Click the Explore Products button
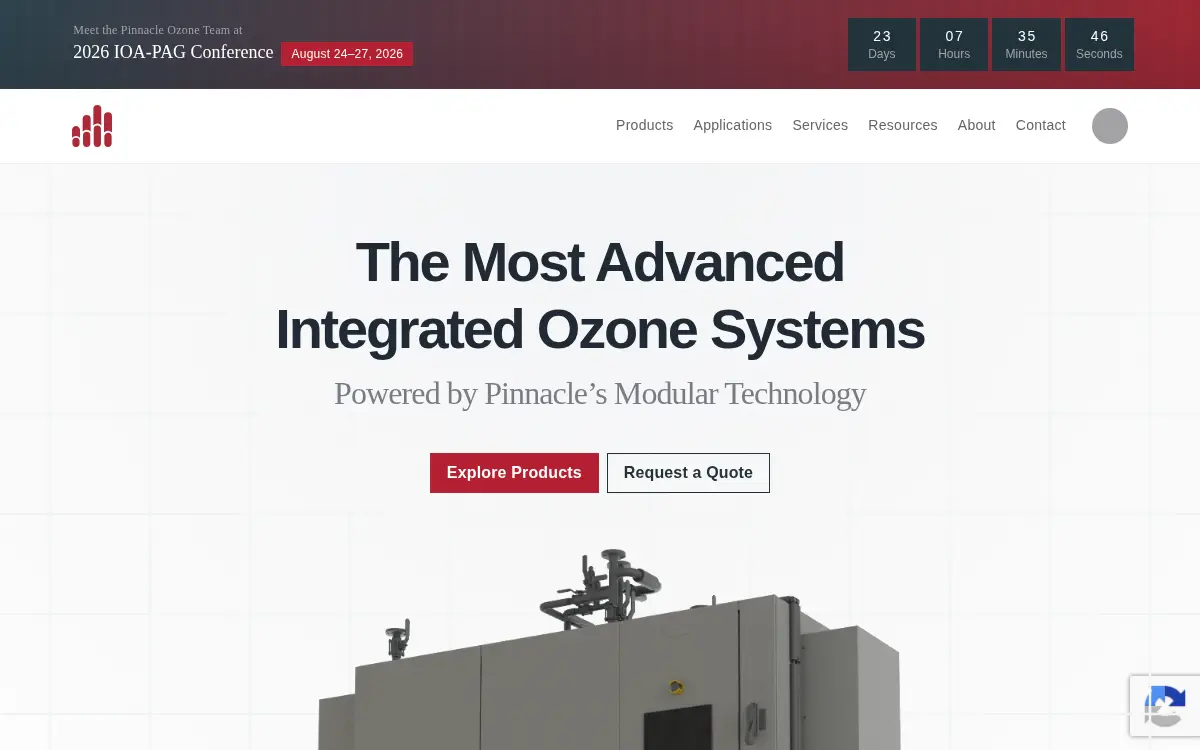The height and width of the screenshot is (750, 1200). click(514, 473)
